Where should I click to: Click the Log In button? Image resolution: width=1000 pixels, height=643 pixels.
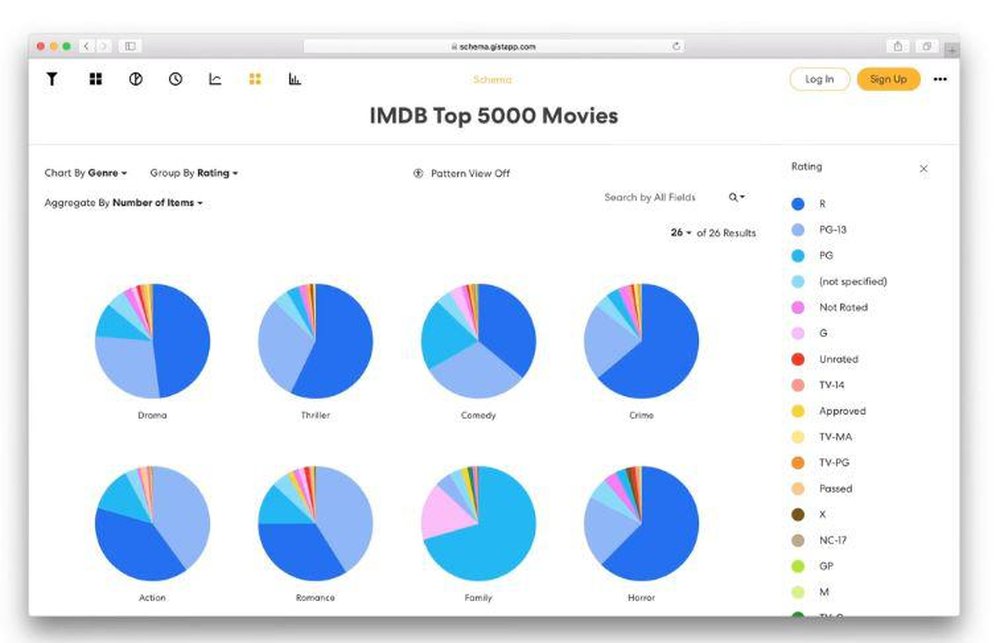click(820, 79)
